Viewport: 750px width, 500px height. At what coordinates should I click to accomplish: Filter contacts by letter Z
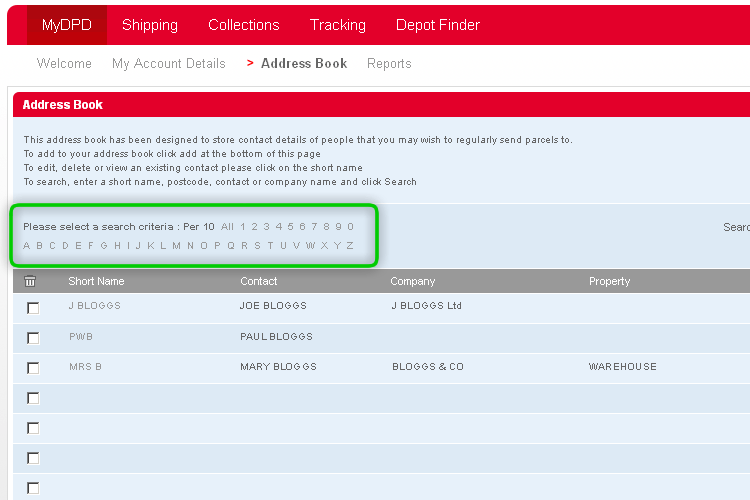click(350, 246)
